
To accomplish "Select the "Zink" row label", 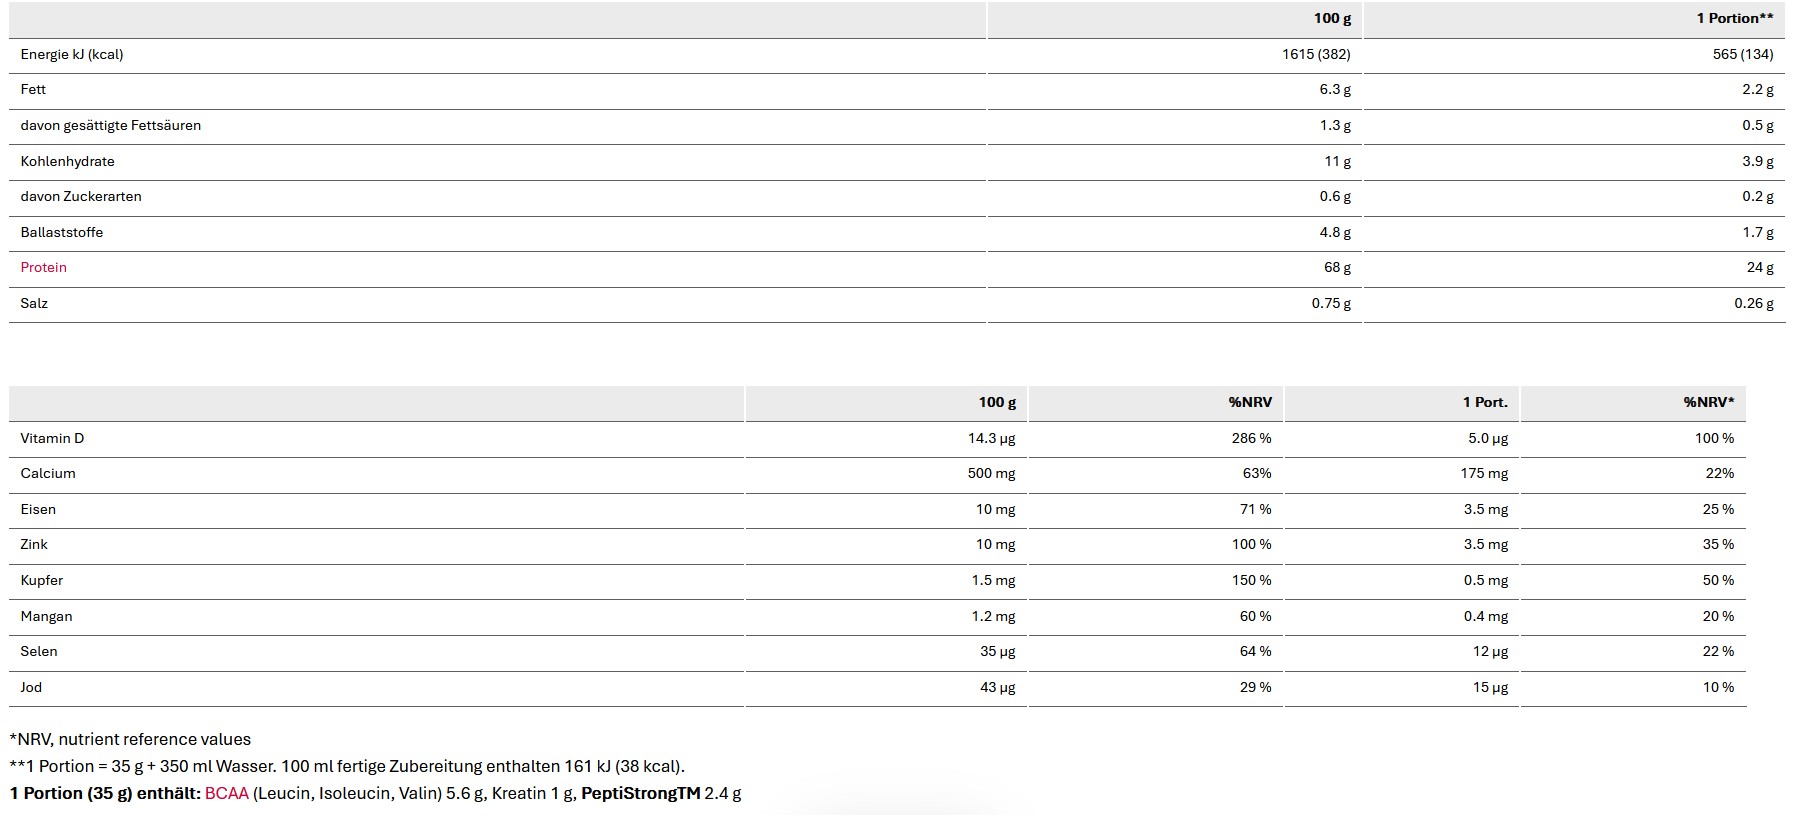I will (34, 545).
